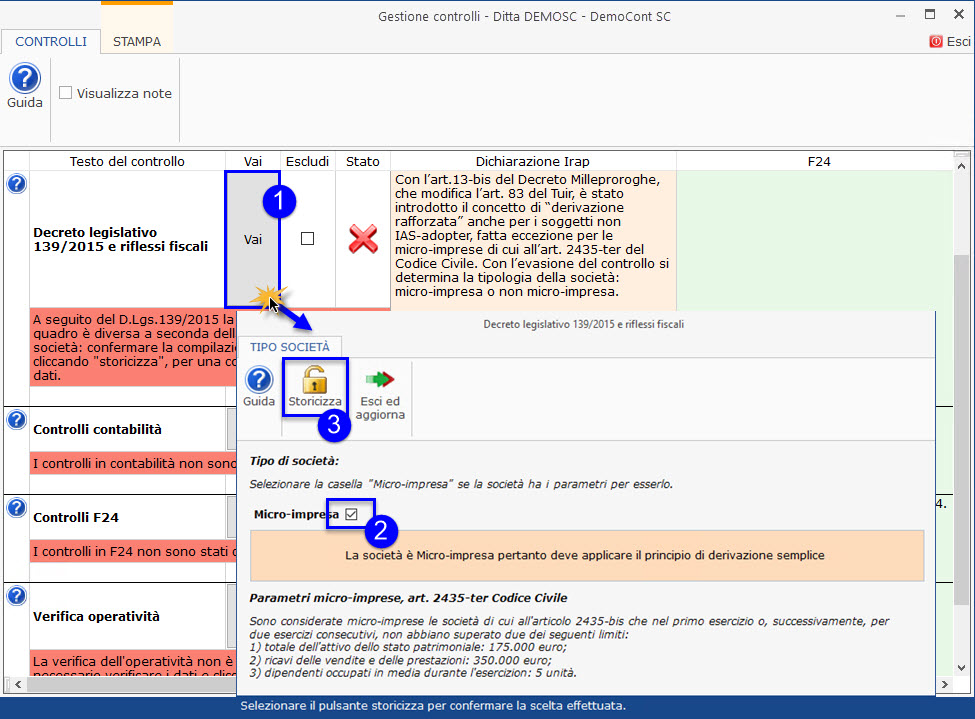
Task: Click the F24 column header
Action: (819, 161)
